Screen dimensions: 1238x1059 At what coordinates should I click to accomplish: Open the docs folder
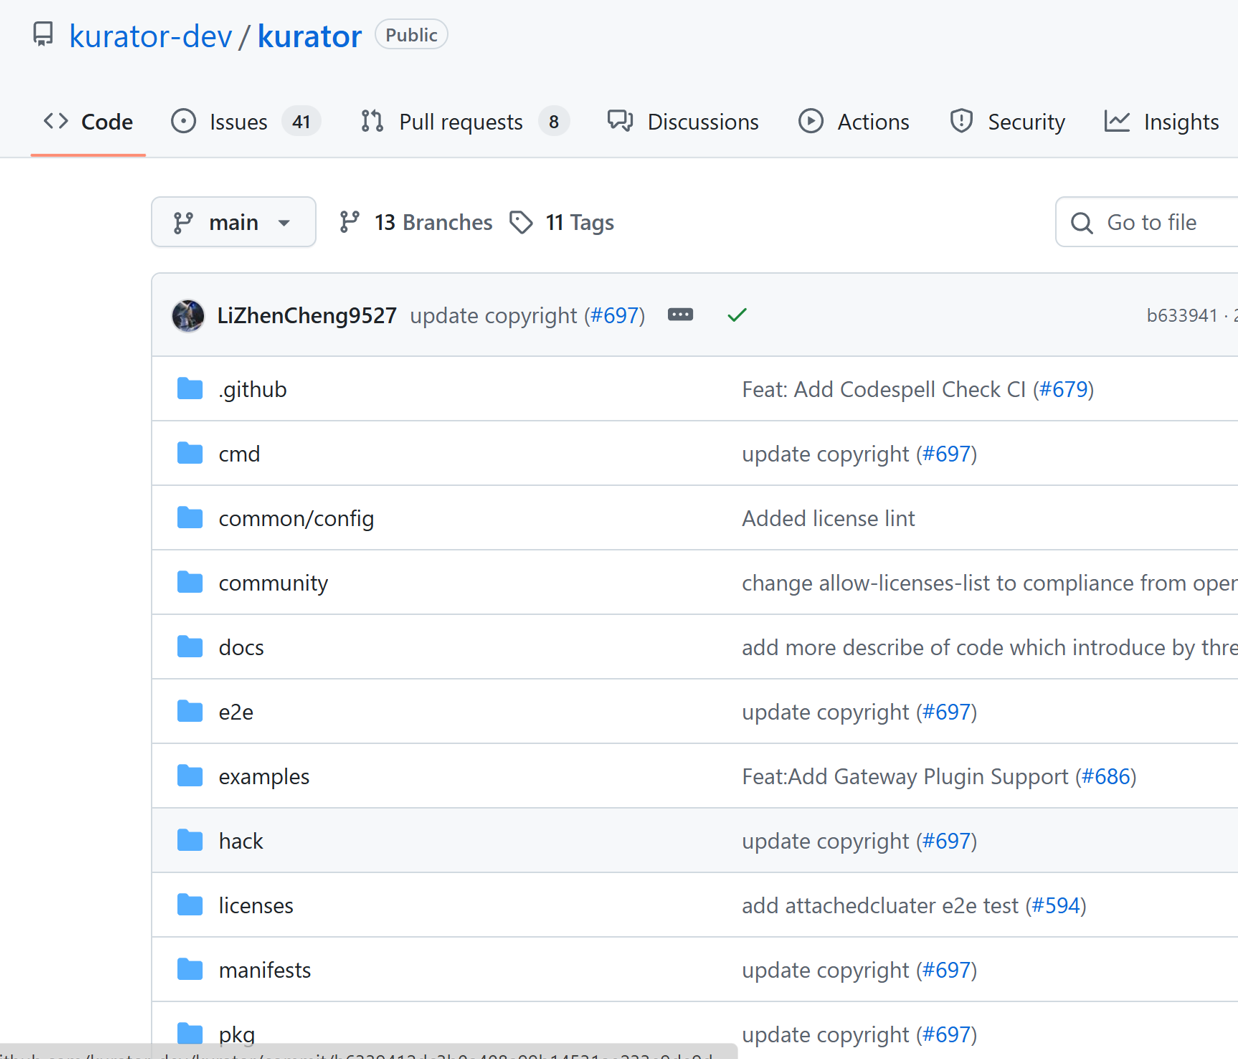pos(241,647)
